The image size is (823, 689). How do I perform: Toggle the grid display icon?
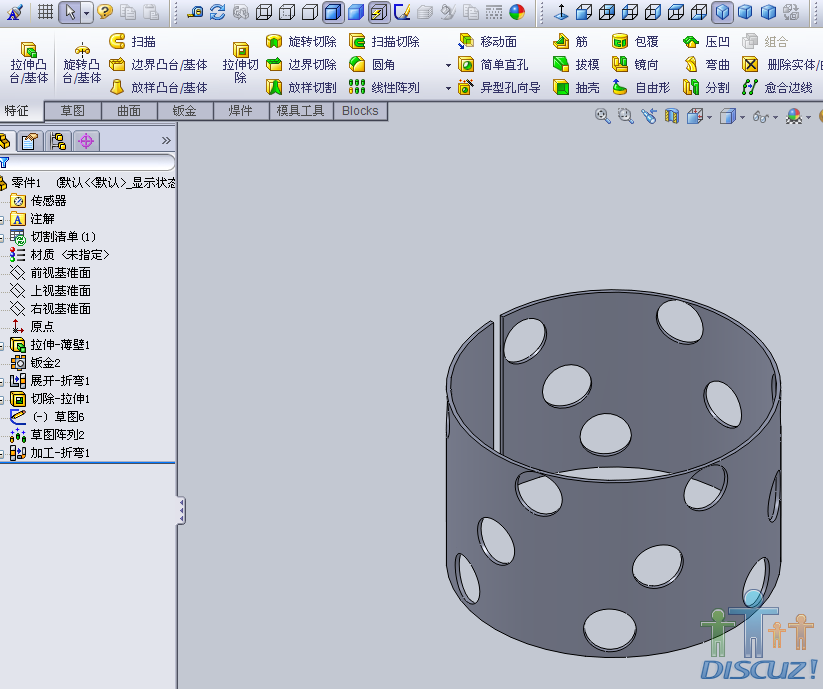(46, 12)
